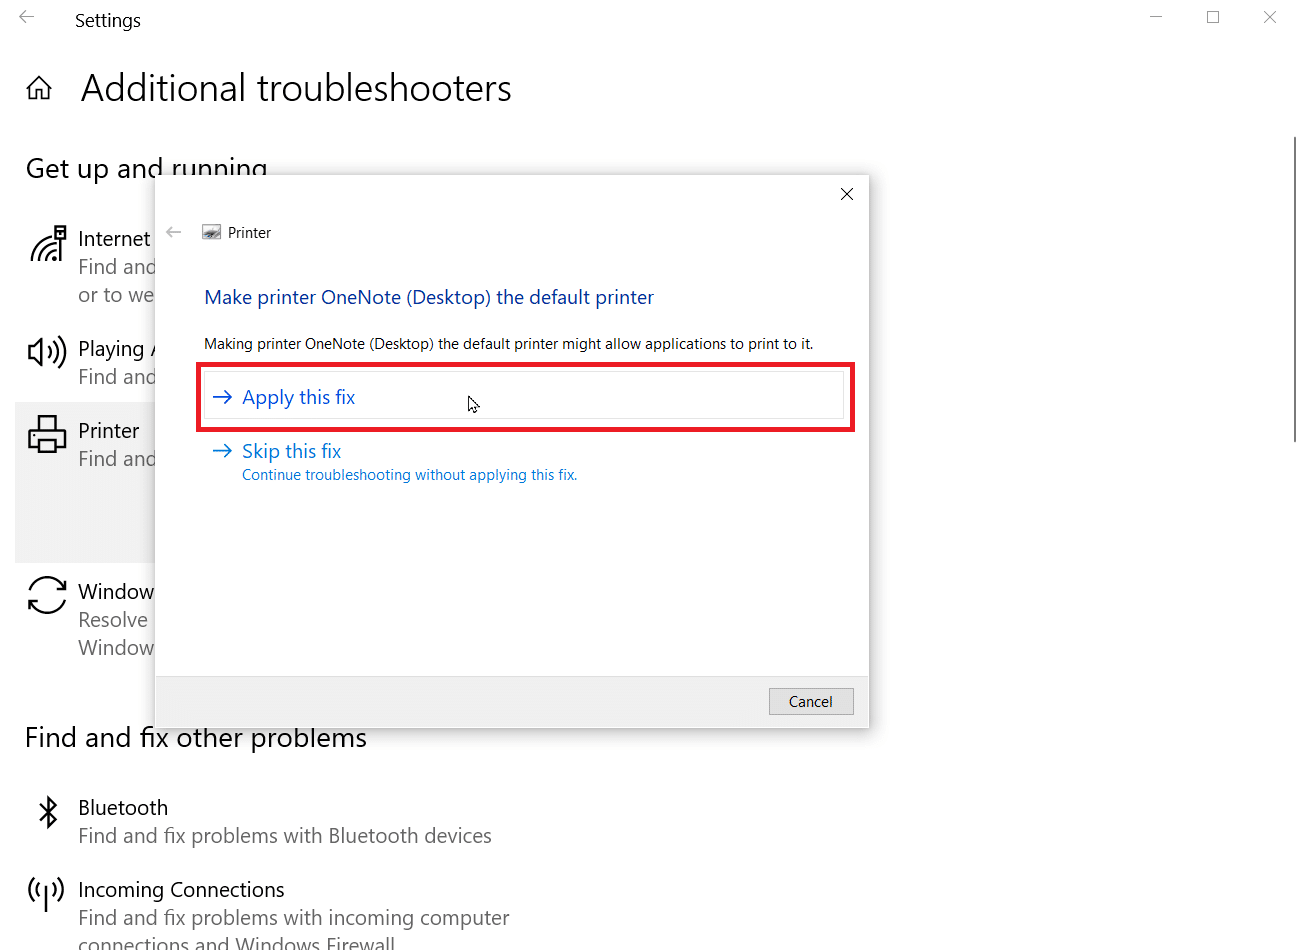Click the Bluetooth icon
1296x950 pixels.
47,811
